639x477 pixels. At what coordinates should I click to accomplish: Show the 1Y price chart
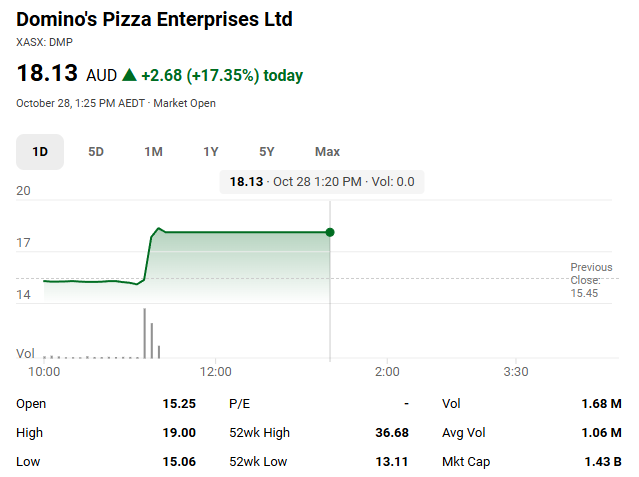[x=210, y=152]
